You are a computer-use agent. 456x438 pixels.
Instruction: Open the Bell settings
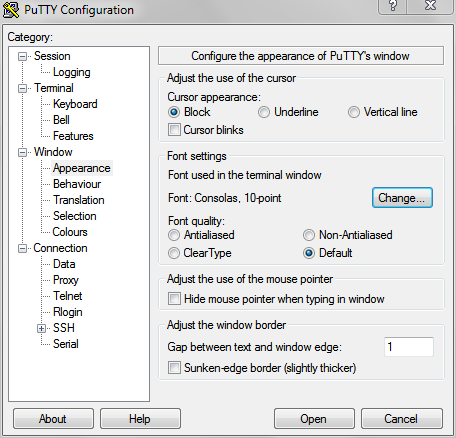point(61,120)
